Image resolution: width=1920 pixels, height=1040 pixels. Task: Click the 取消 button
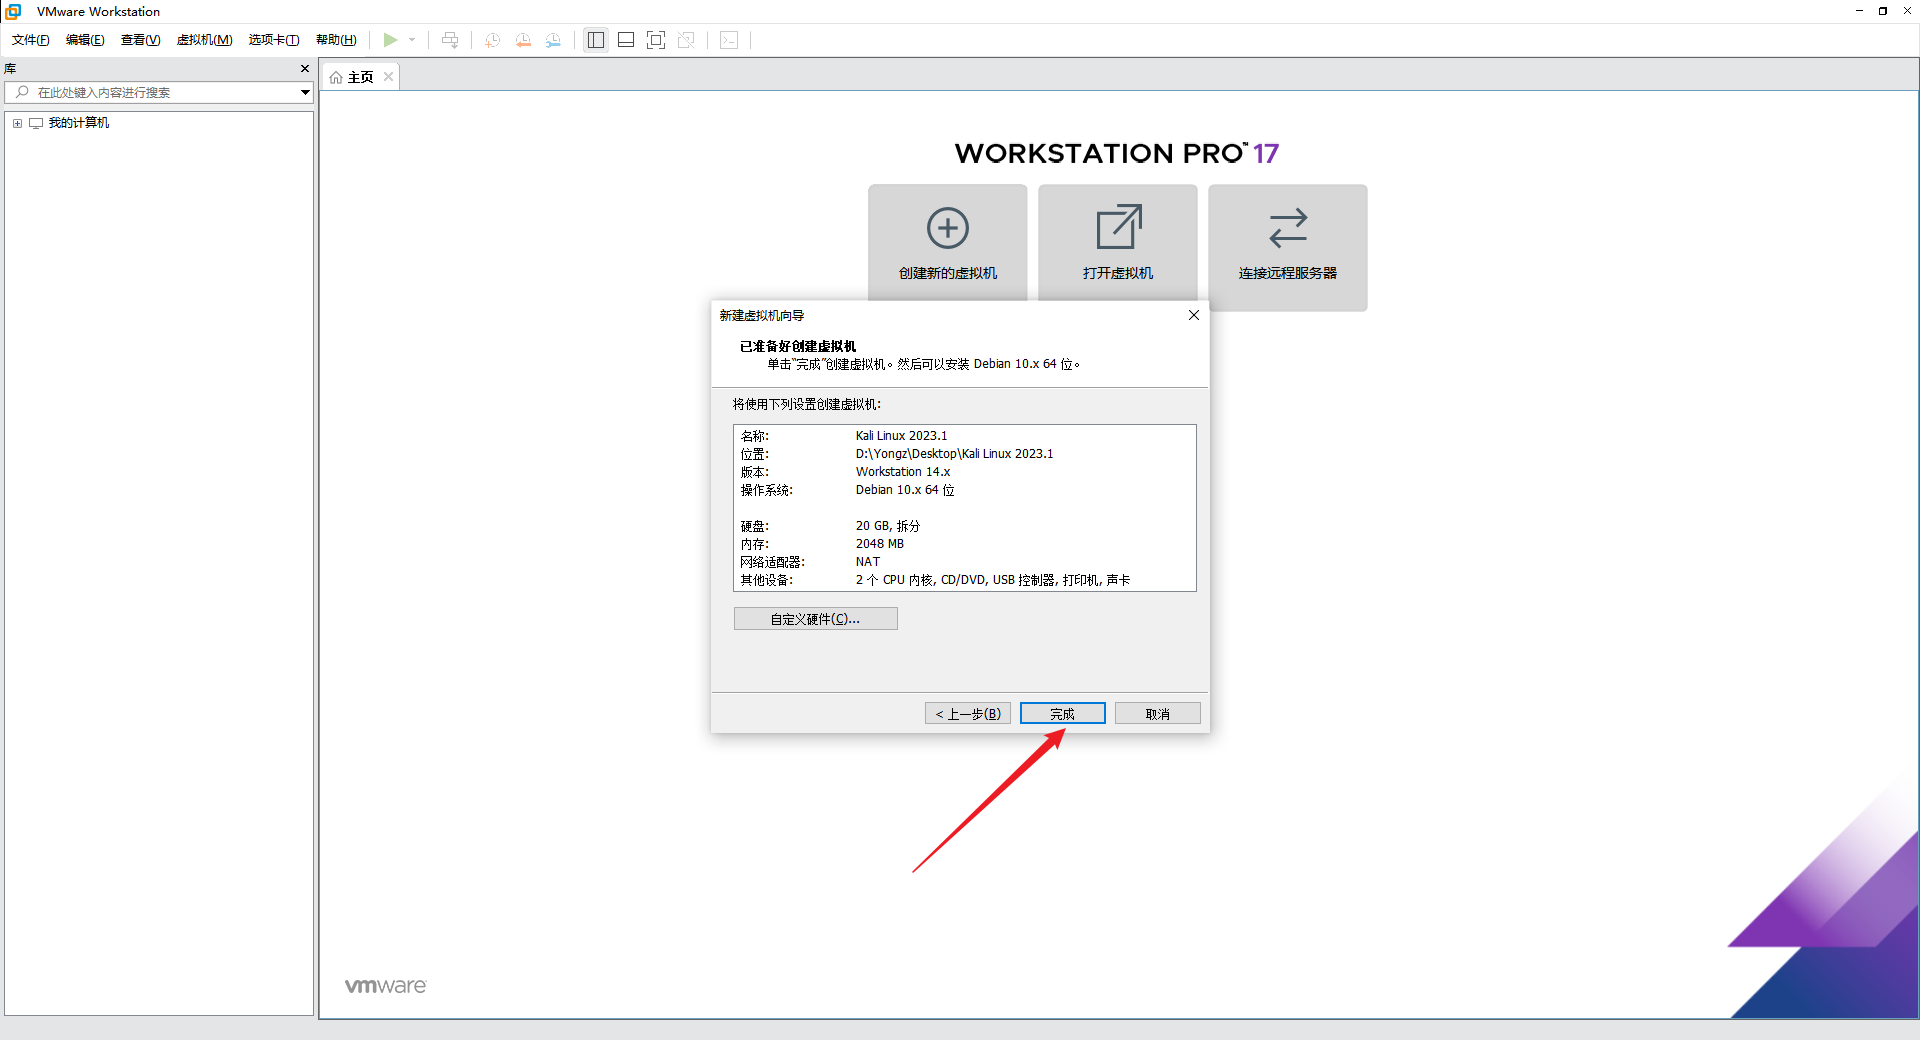(1157, 714)
